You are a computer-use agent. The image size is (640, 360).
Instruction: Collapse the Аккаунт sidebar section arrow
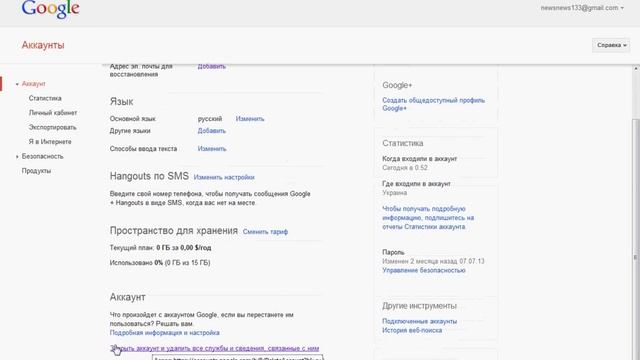point(17,84)
